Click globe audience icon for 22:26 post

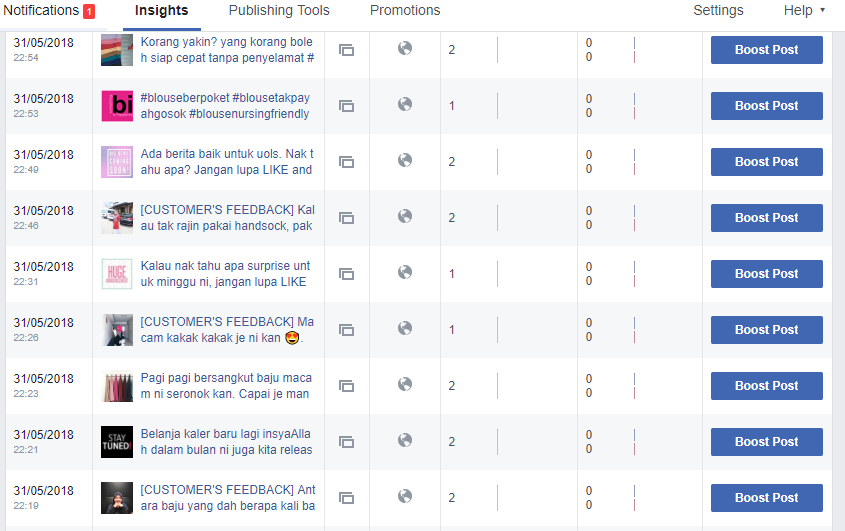point(405,328)
